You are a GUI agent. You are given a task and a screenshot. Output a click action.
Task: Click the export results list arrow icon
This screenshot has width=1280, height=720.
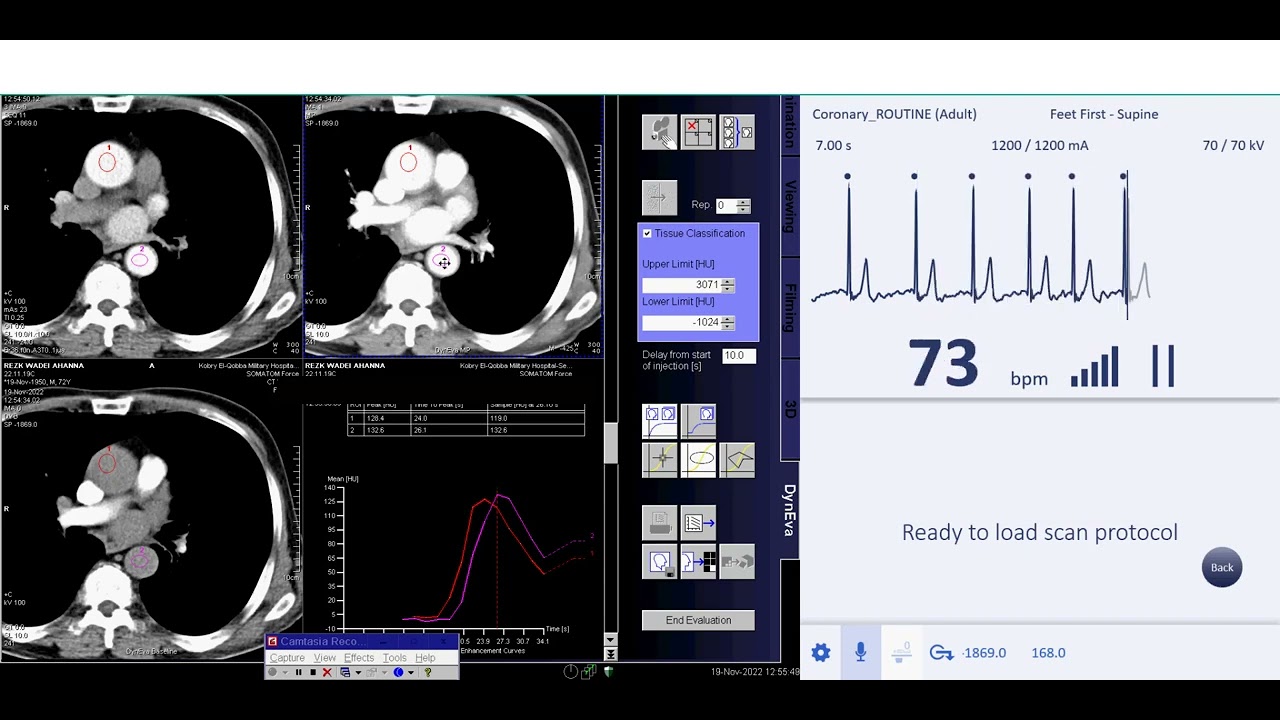point(698,522)
